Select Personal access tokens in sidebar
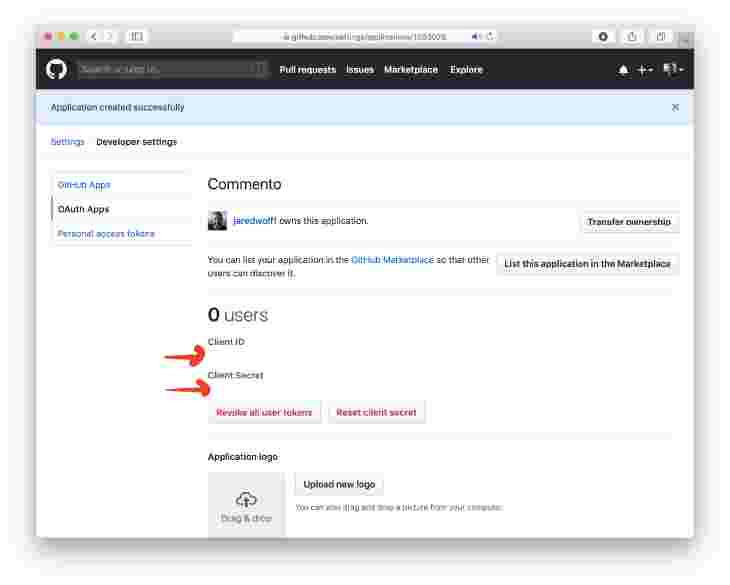 coord(106,233)
